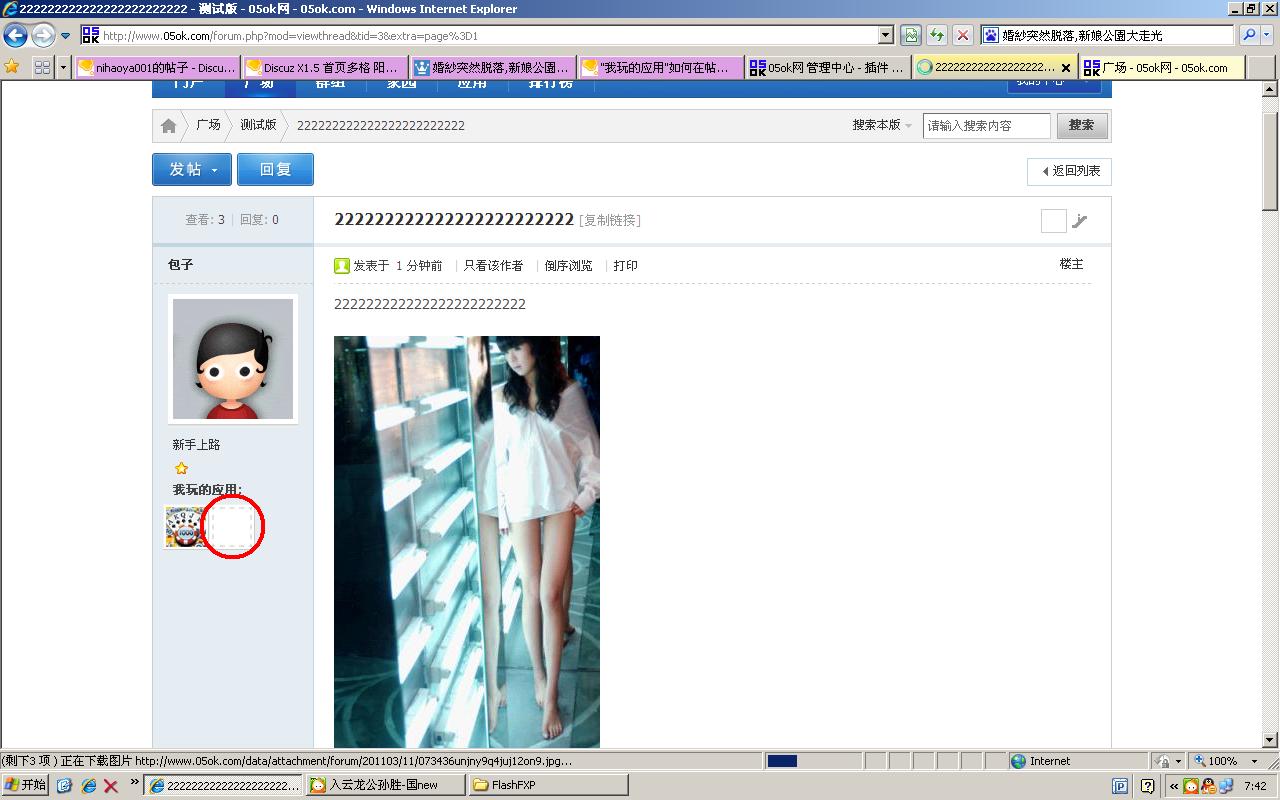Open the attached photo in the post
The width and height of the screenshot is (1280, 800).
[467, 542]
